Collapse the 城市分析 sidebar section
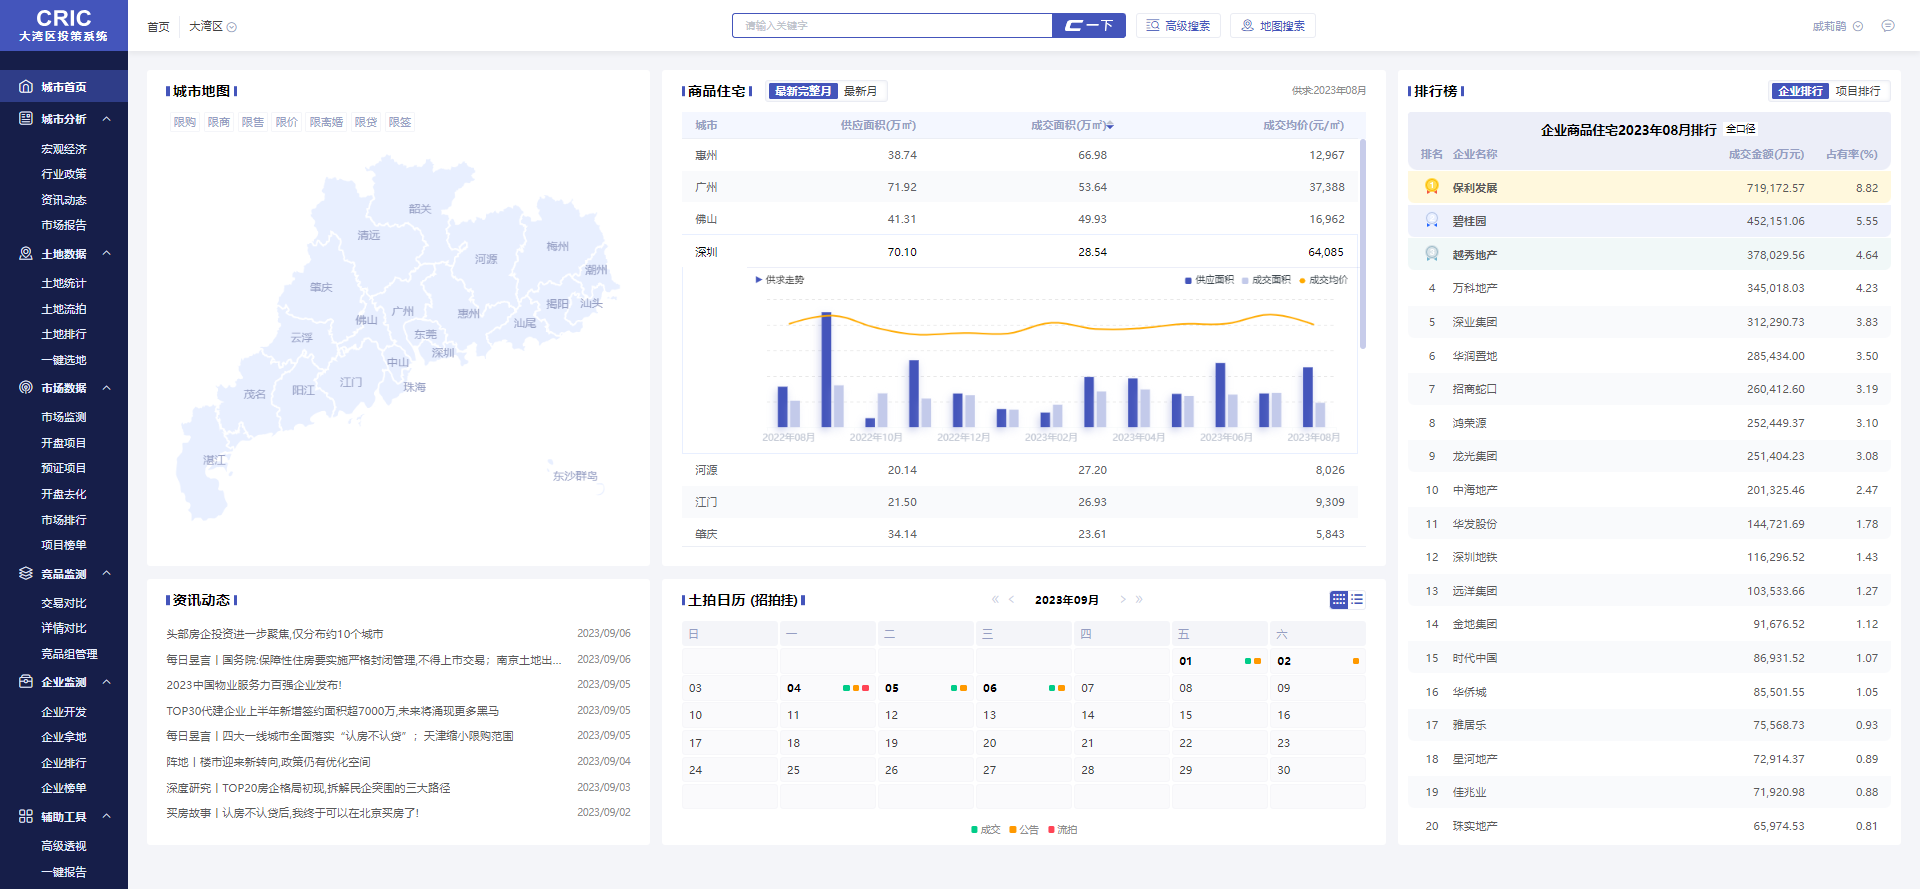Screen dimensions: 1920x889 pos(106,119)
